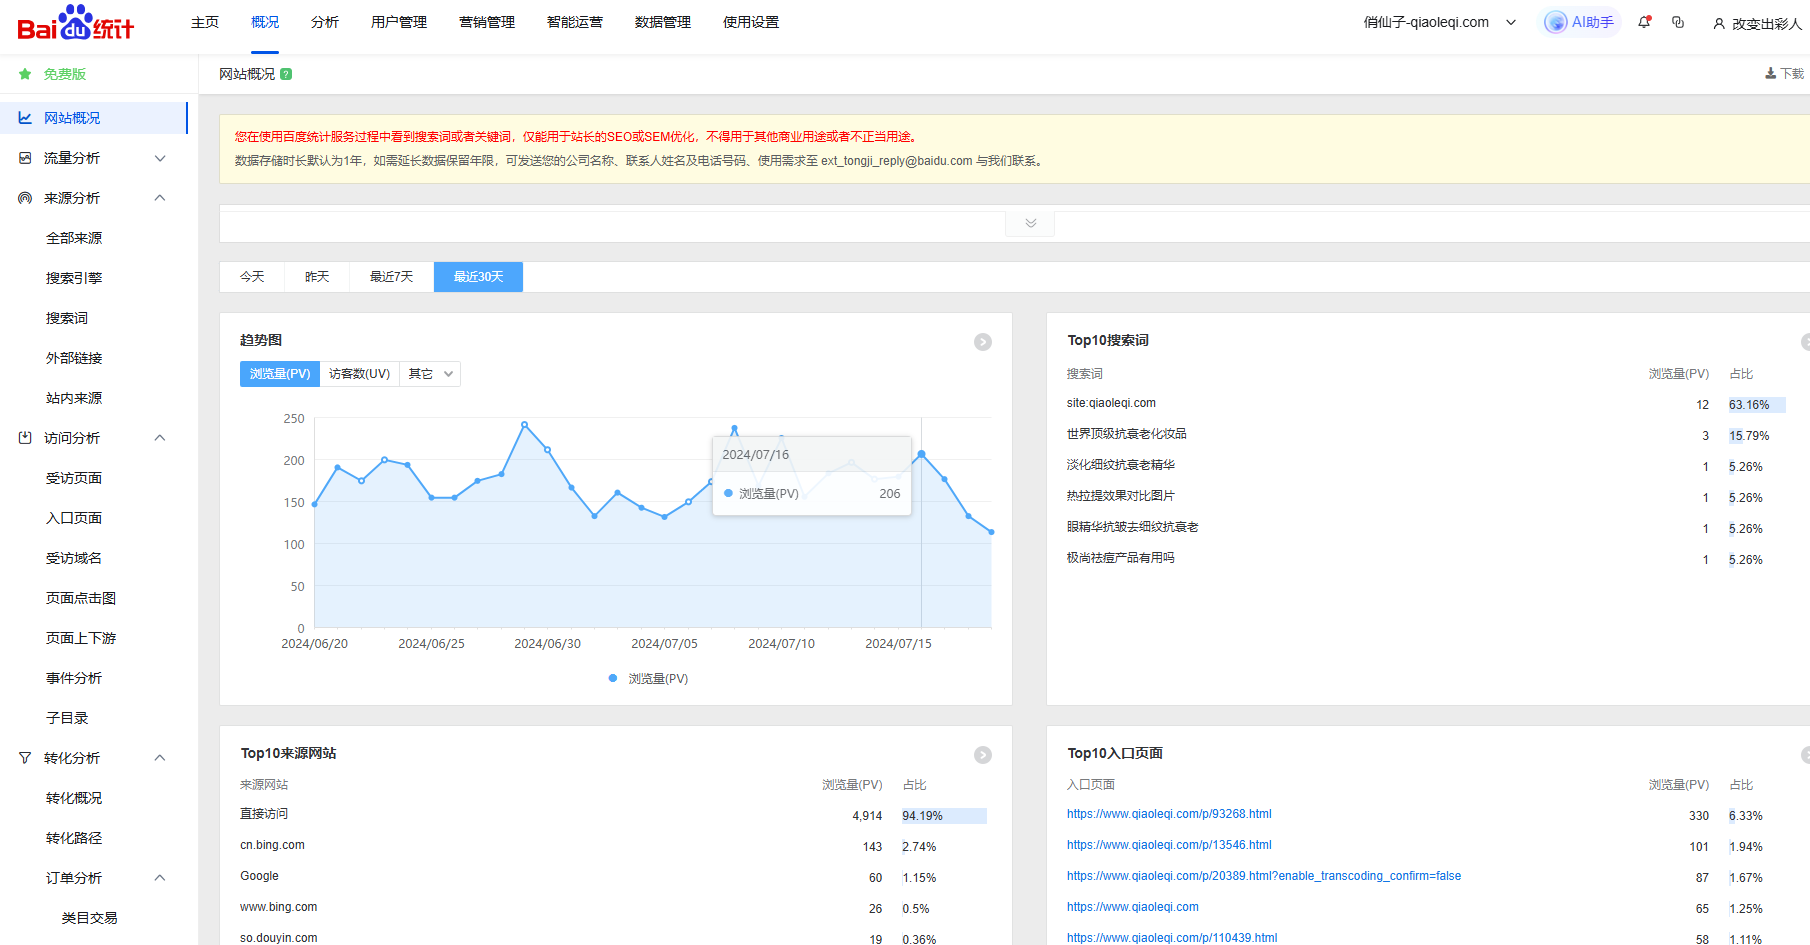Open entry page link p/20389.html
The width and height of the screenshot is (1810, 945).
point(1264,876)
